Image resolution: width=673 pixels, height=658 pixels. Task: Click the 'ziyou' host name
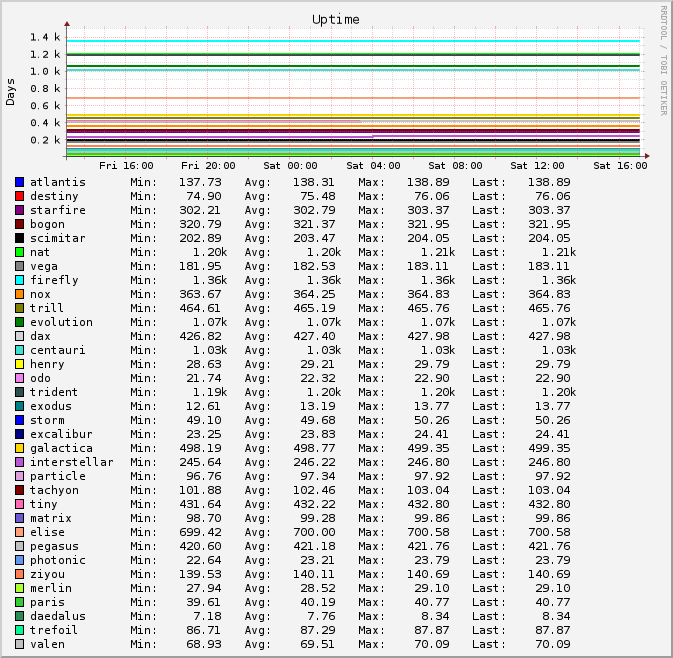(47, 574)
